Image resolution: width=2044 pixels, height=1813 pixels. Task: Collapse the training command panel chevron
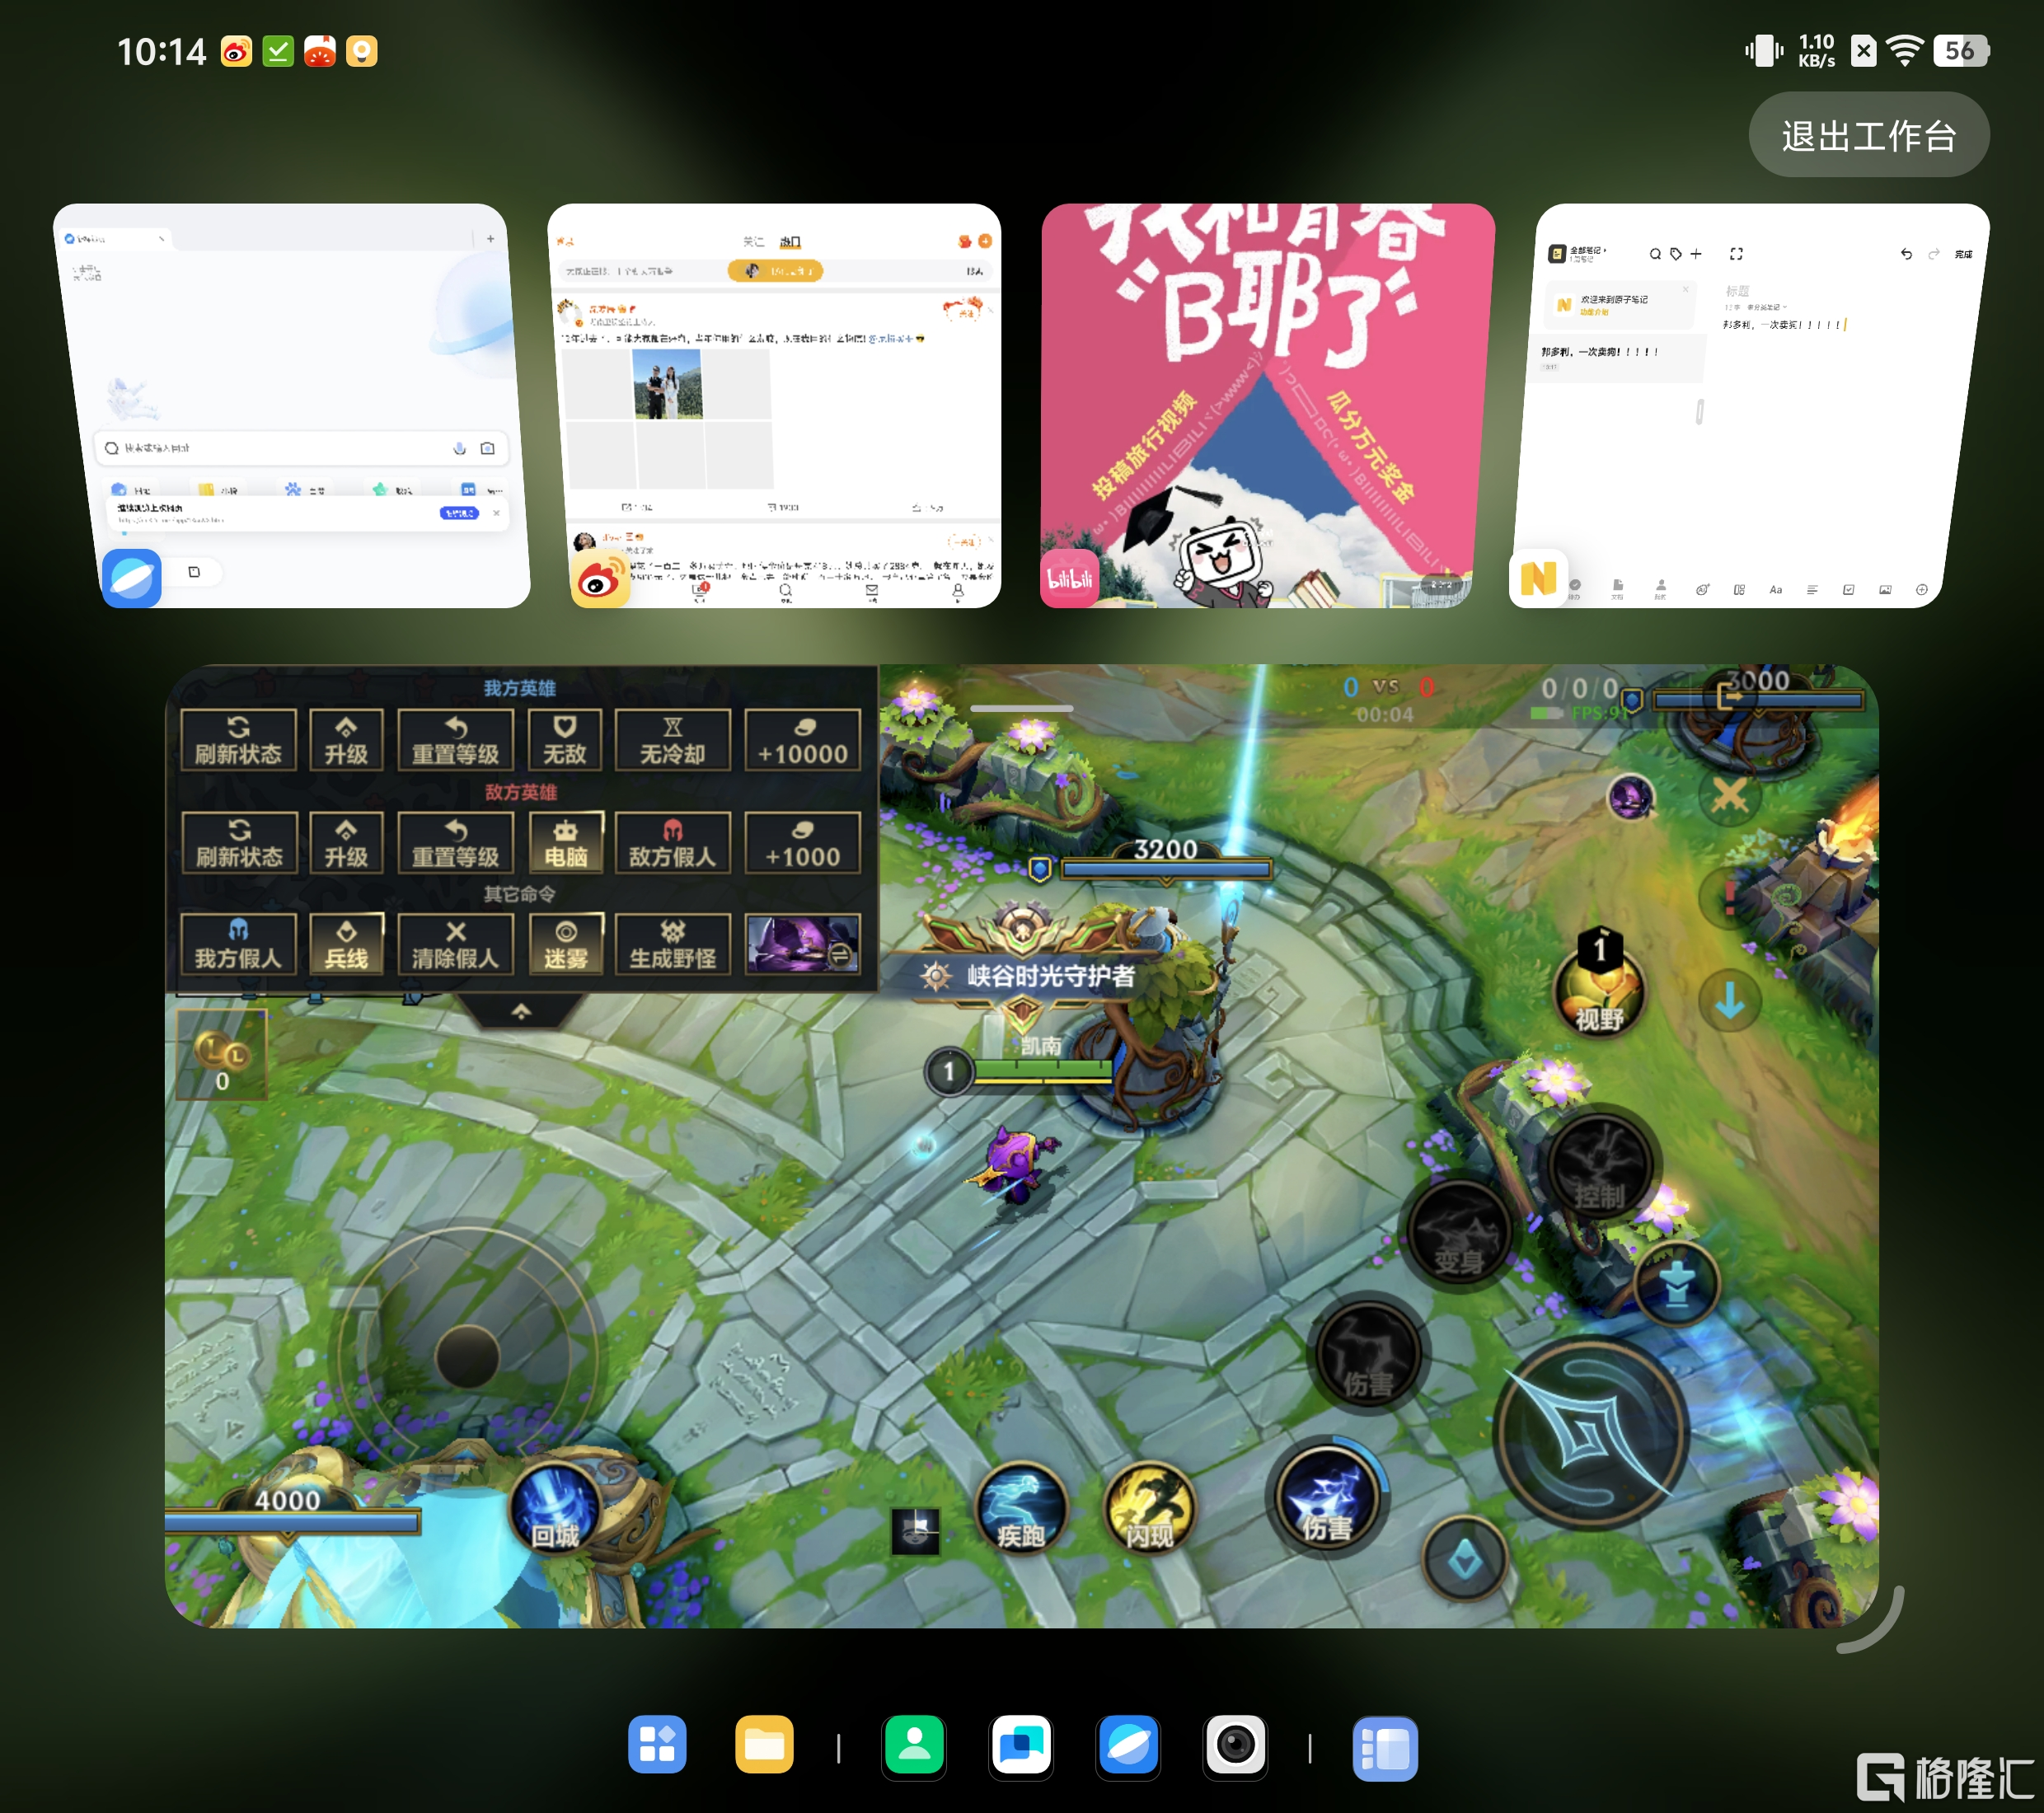click(x=521, y=1011)
